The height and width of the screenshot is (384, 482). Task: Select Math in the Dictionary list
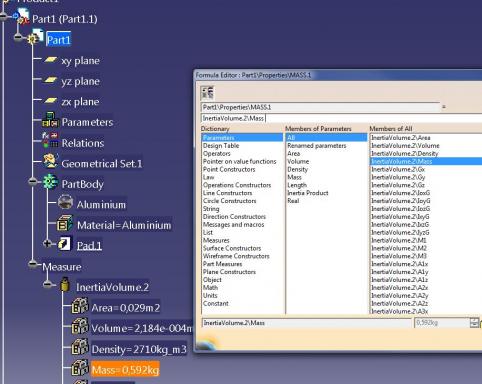[210, 288]
